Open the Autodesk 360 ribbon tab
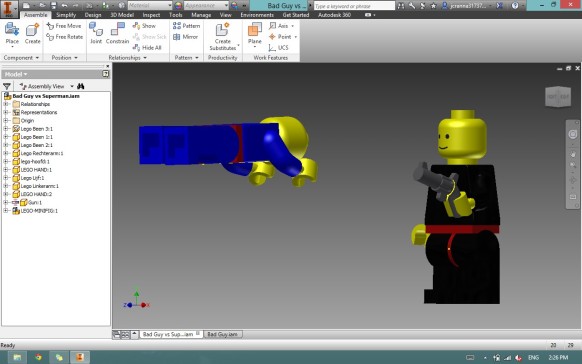 [334, 15]
